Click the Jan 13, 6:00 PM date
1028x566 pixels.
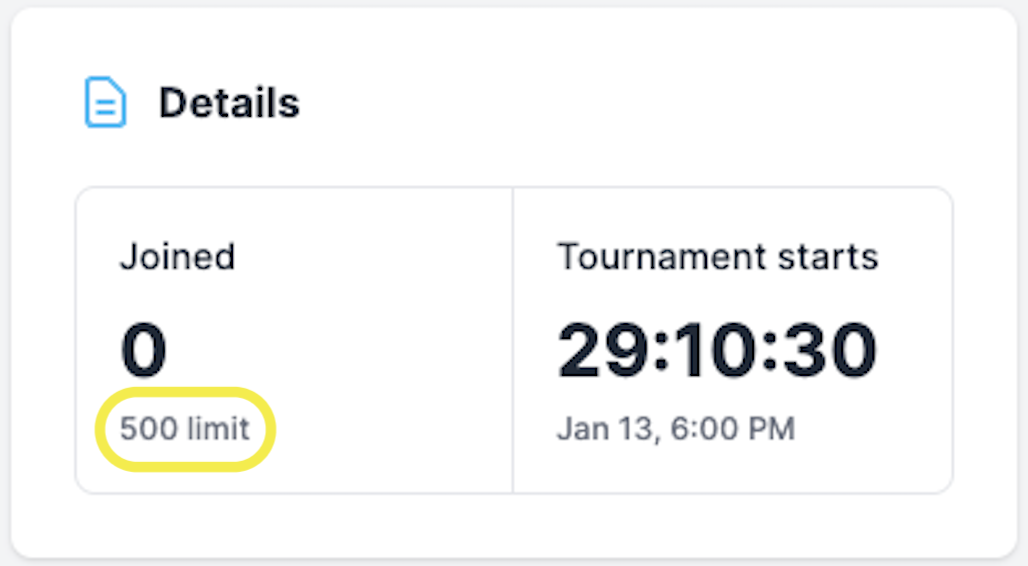coord(676,429)
